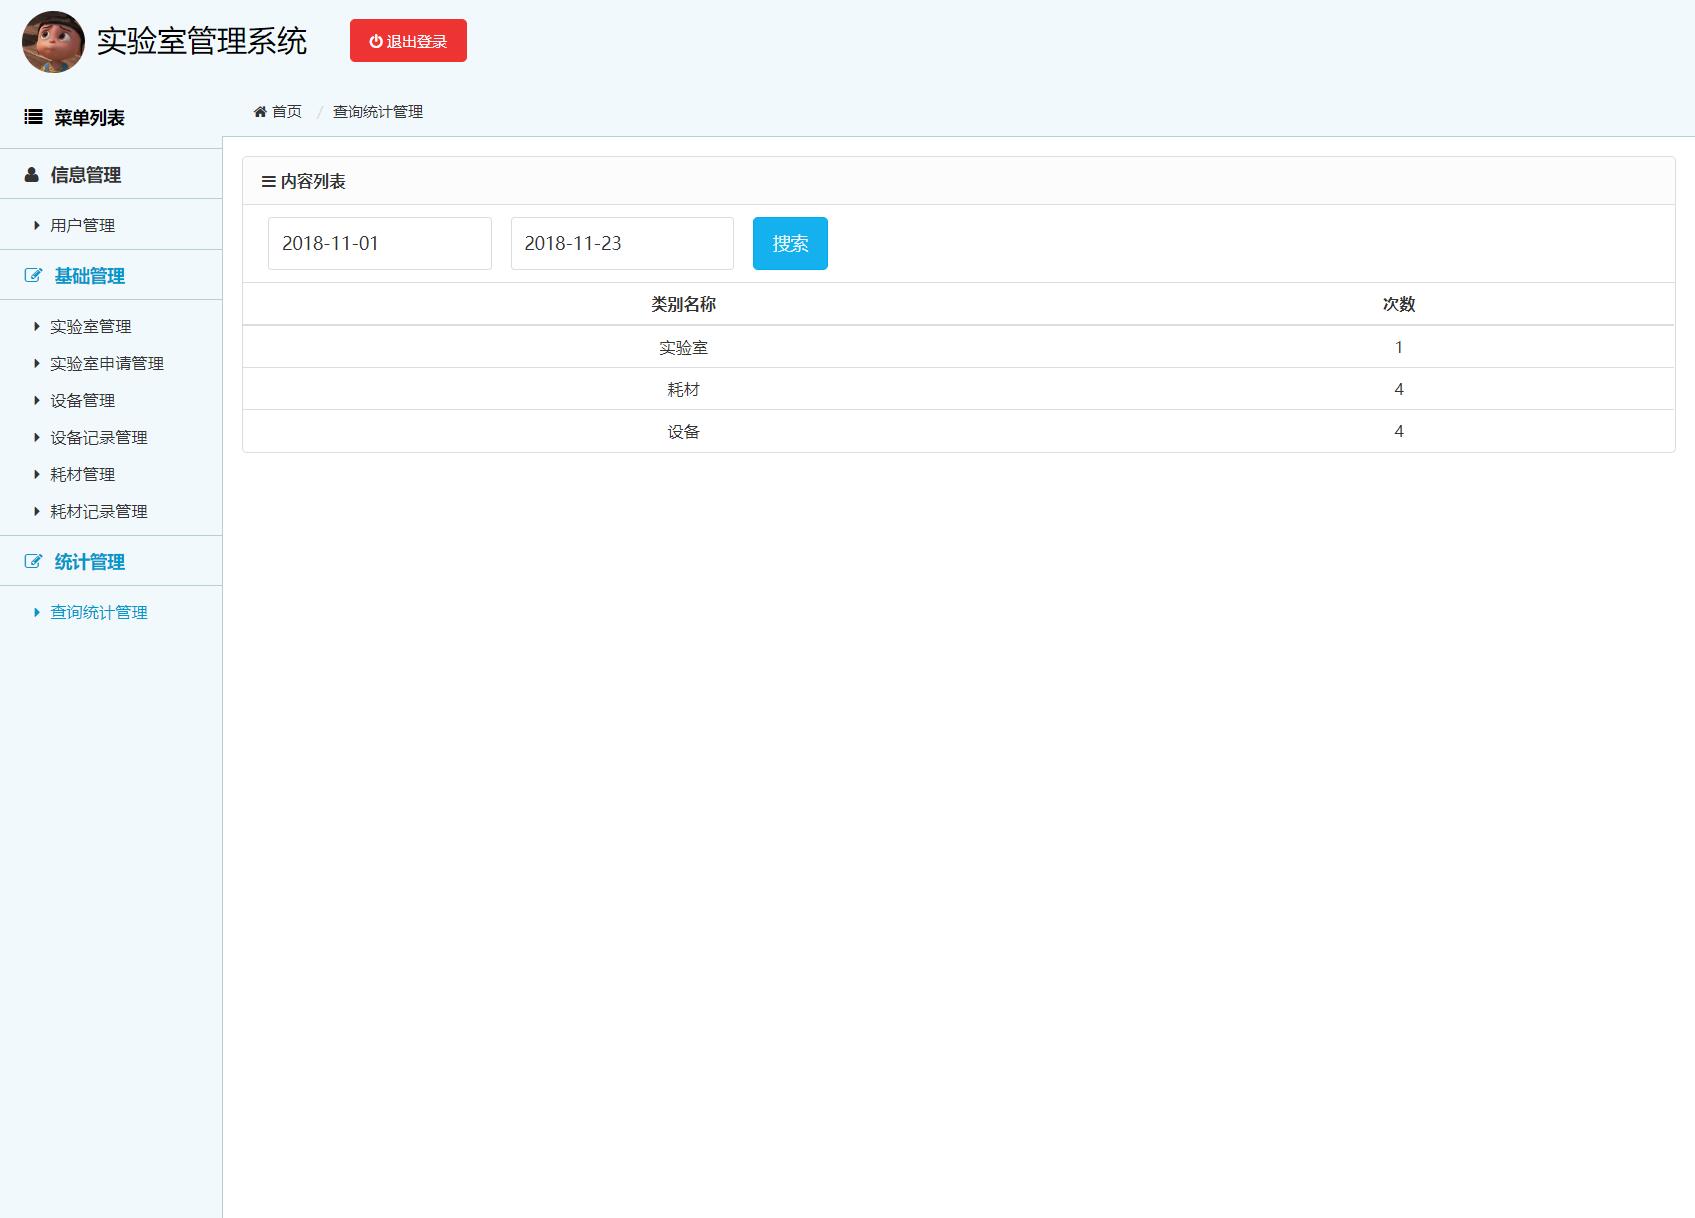Open 设备记录管理 in the sidebar

99,437
